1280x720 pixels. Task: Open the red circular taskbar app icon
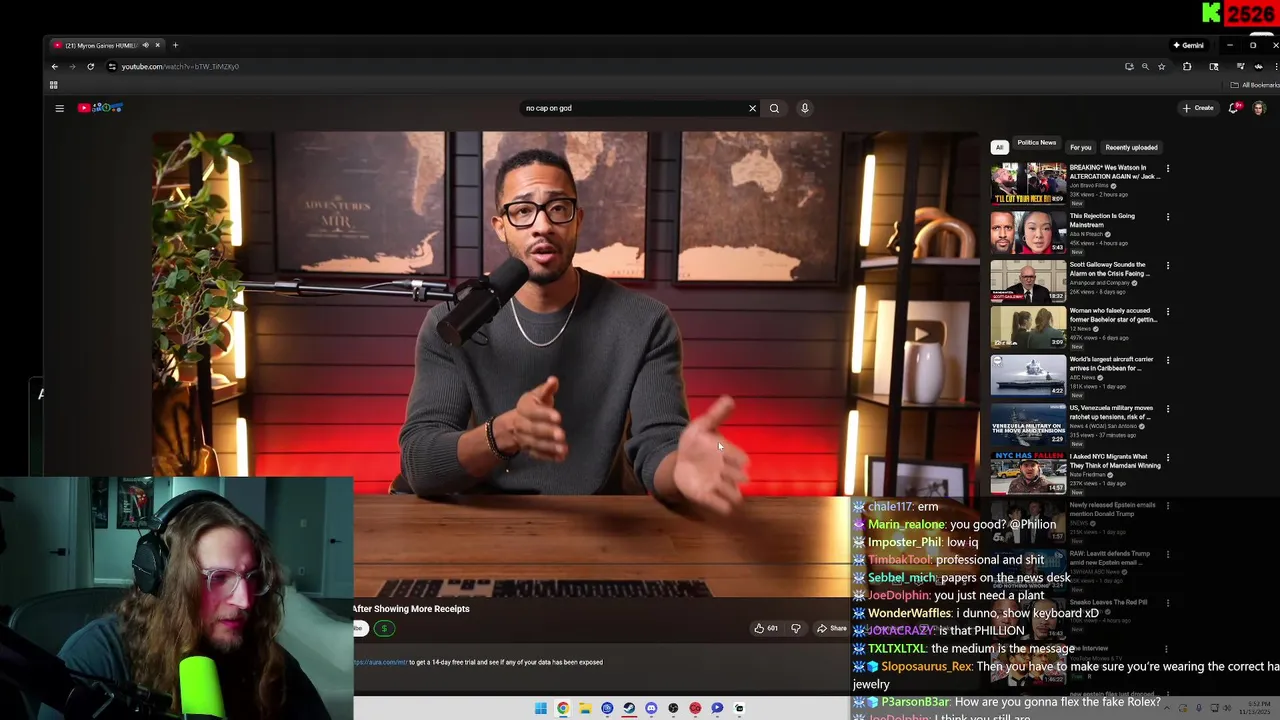[695, 708]
